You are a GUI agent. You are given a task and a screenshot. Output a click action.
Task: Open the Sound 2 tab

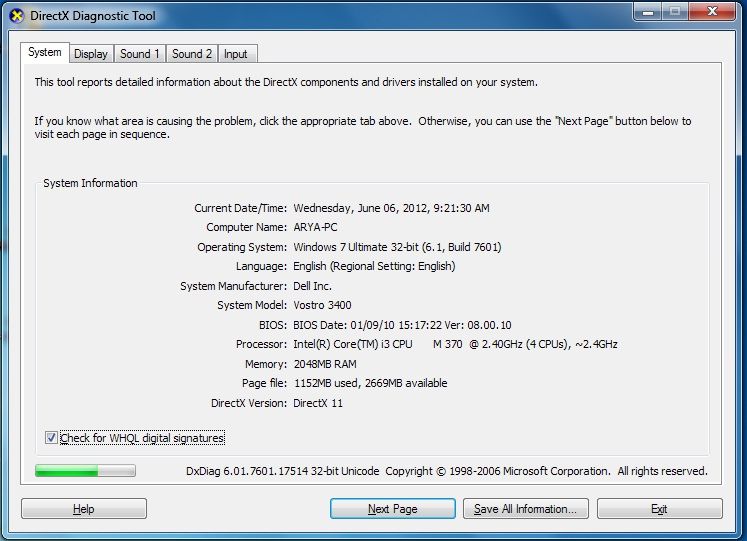[x=192, y=54]
